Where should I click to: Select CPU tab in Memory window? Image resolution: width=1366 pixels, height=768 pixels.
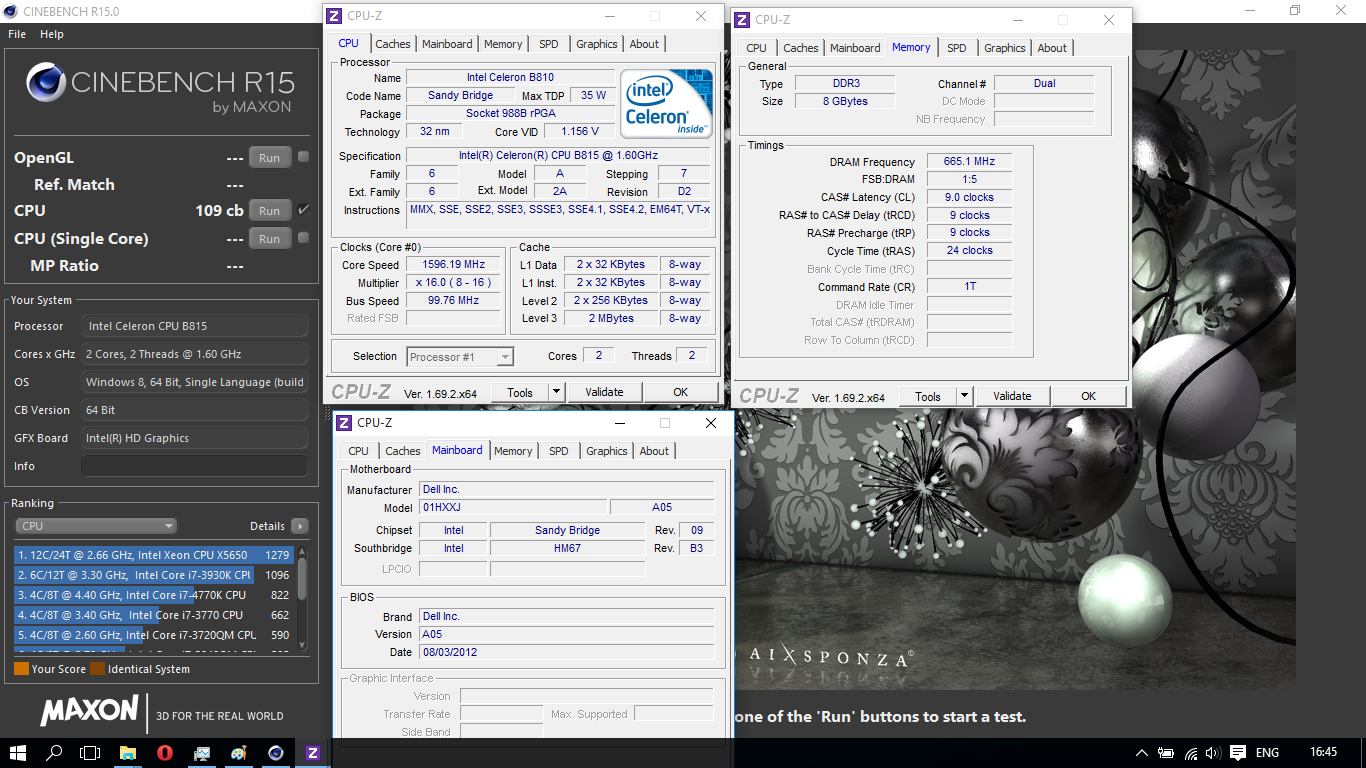coord(757,48)
